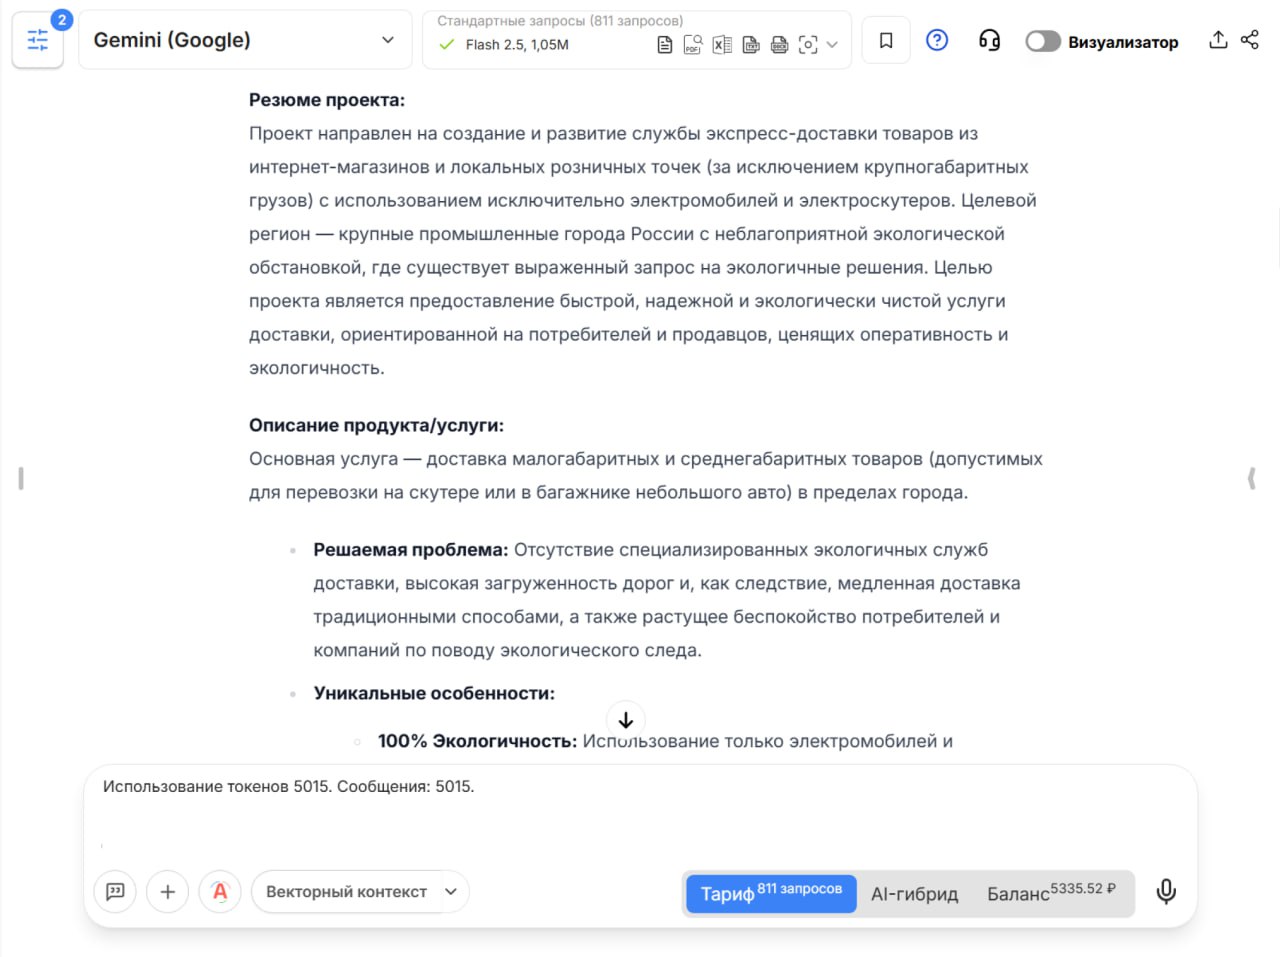Open the chat settings filter panel
This screenshot has height=957, width=1280.
point(37,40)
